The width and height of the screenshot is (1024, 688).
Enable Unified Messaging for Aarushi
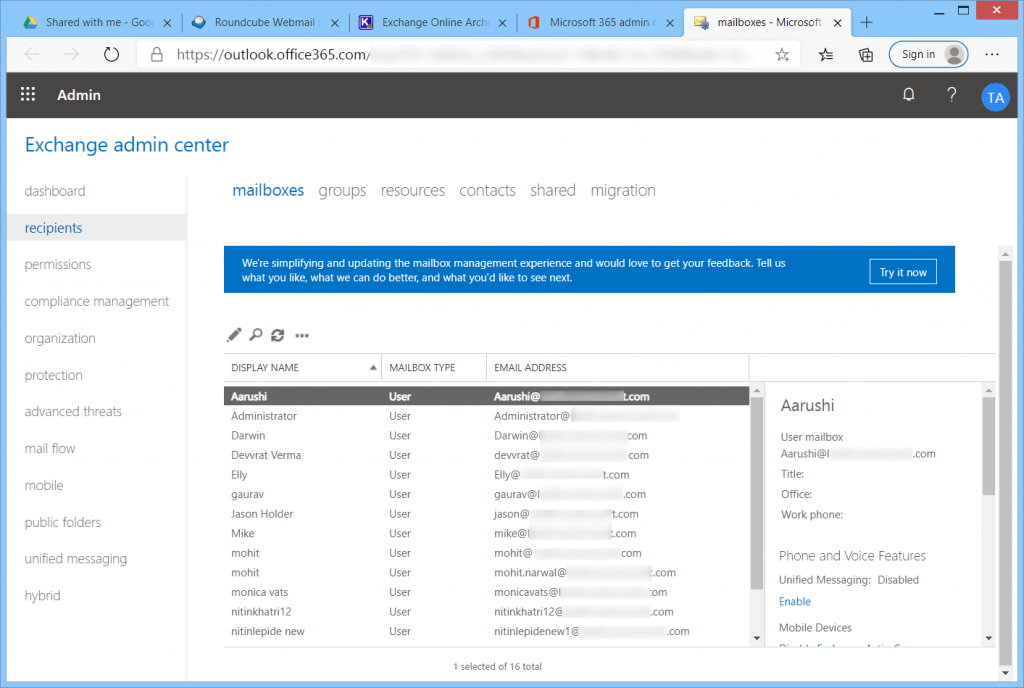coord(794,601)
